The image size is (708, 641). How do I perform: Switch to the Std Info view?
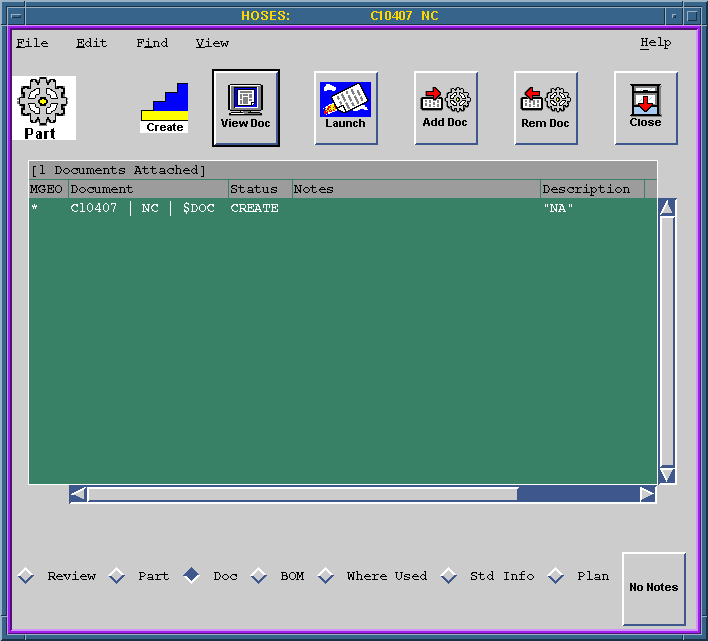tap(449, 576)
